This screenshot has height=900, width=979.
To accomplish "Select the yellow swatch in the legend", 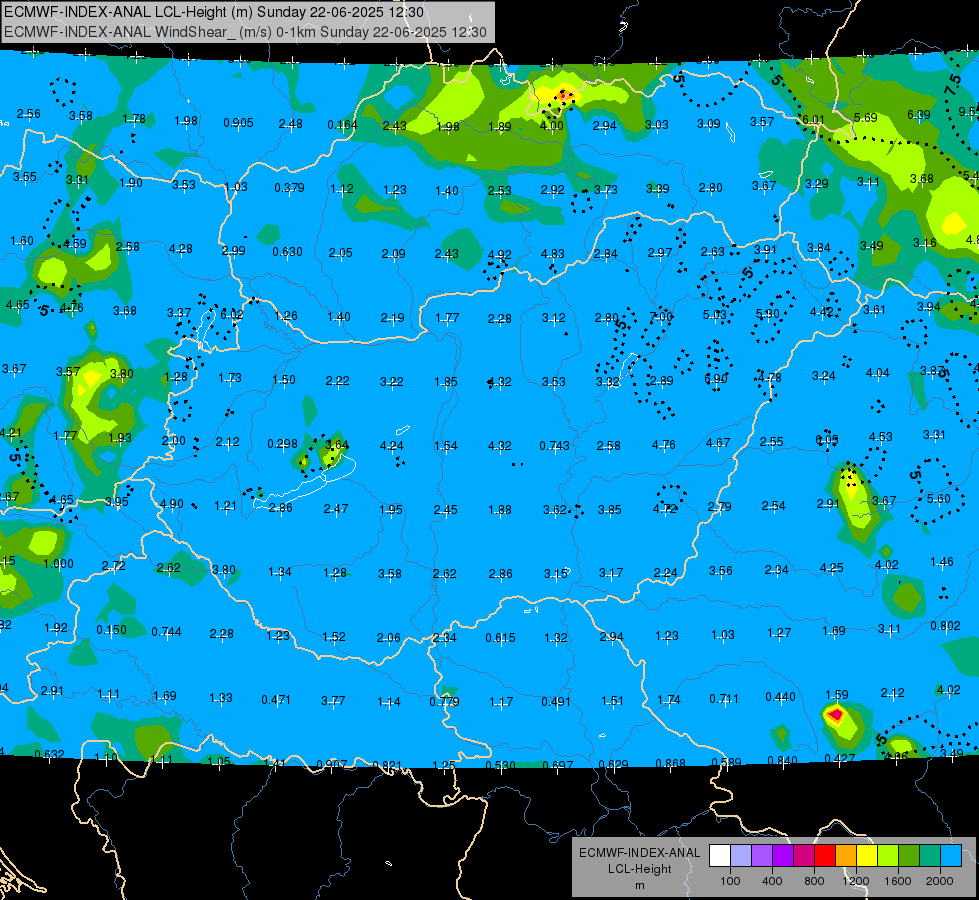I will 867,856.
